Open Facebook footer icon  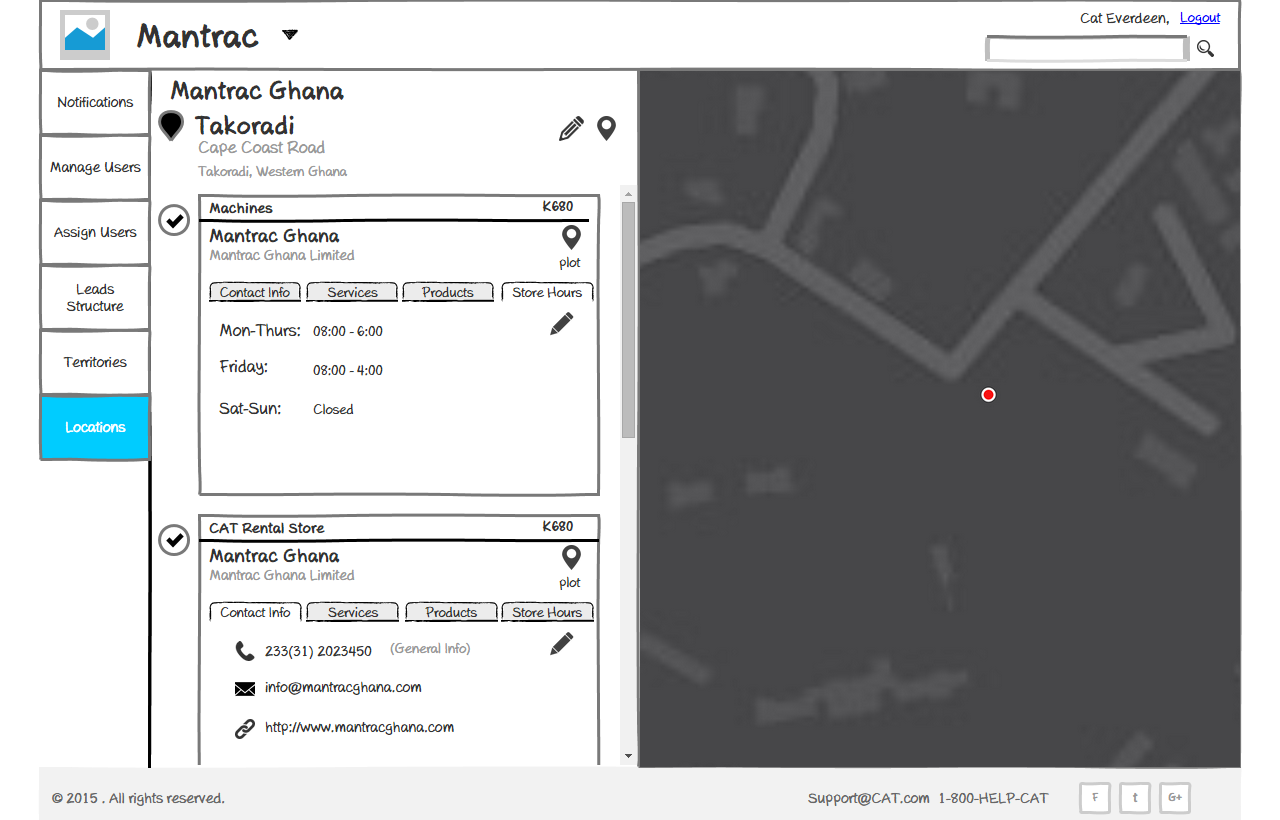point(1095,797)
